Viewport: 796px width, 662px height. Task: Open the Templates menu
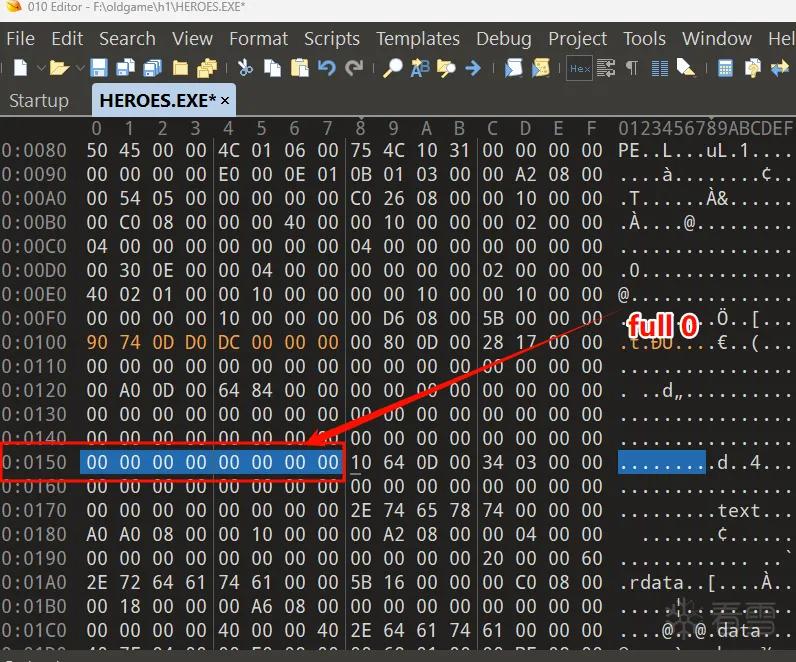point(418,39)
